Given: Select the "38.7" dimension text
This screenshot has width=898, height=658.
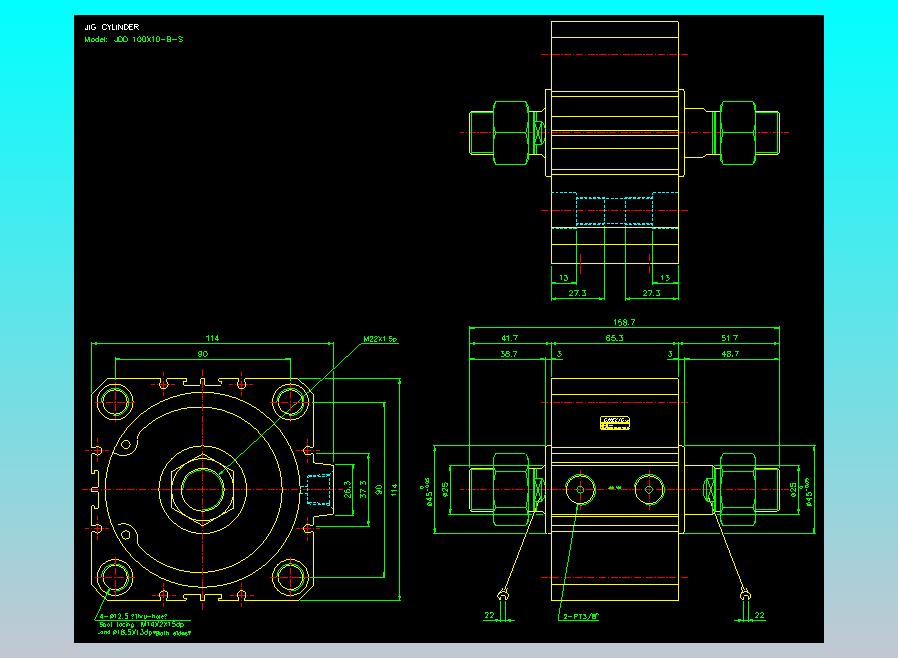Looking at the screenshot, I should pyautogui.click(x=509, y=354).
